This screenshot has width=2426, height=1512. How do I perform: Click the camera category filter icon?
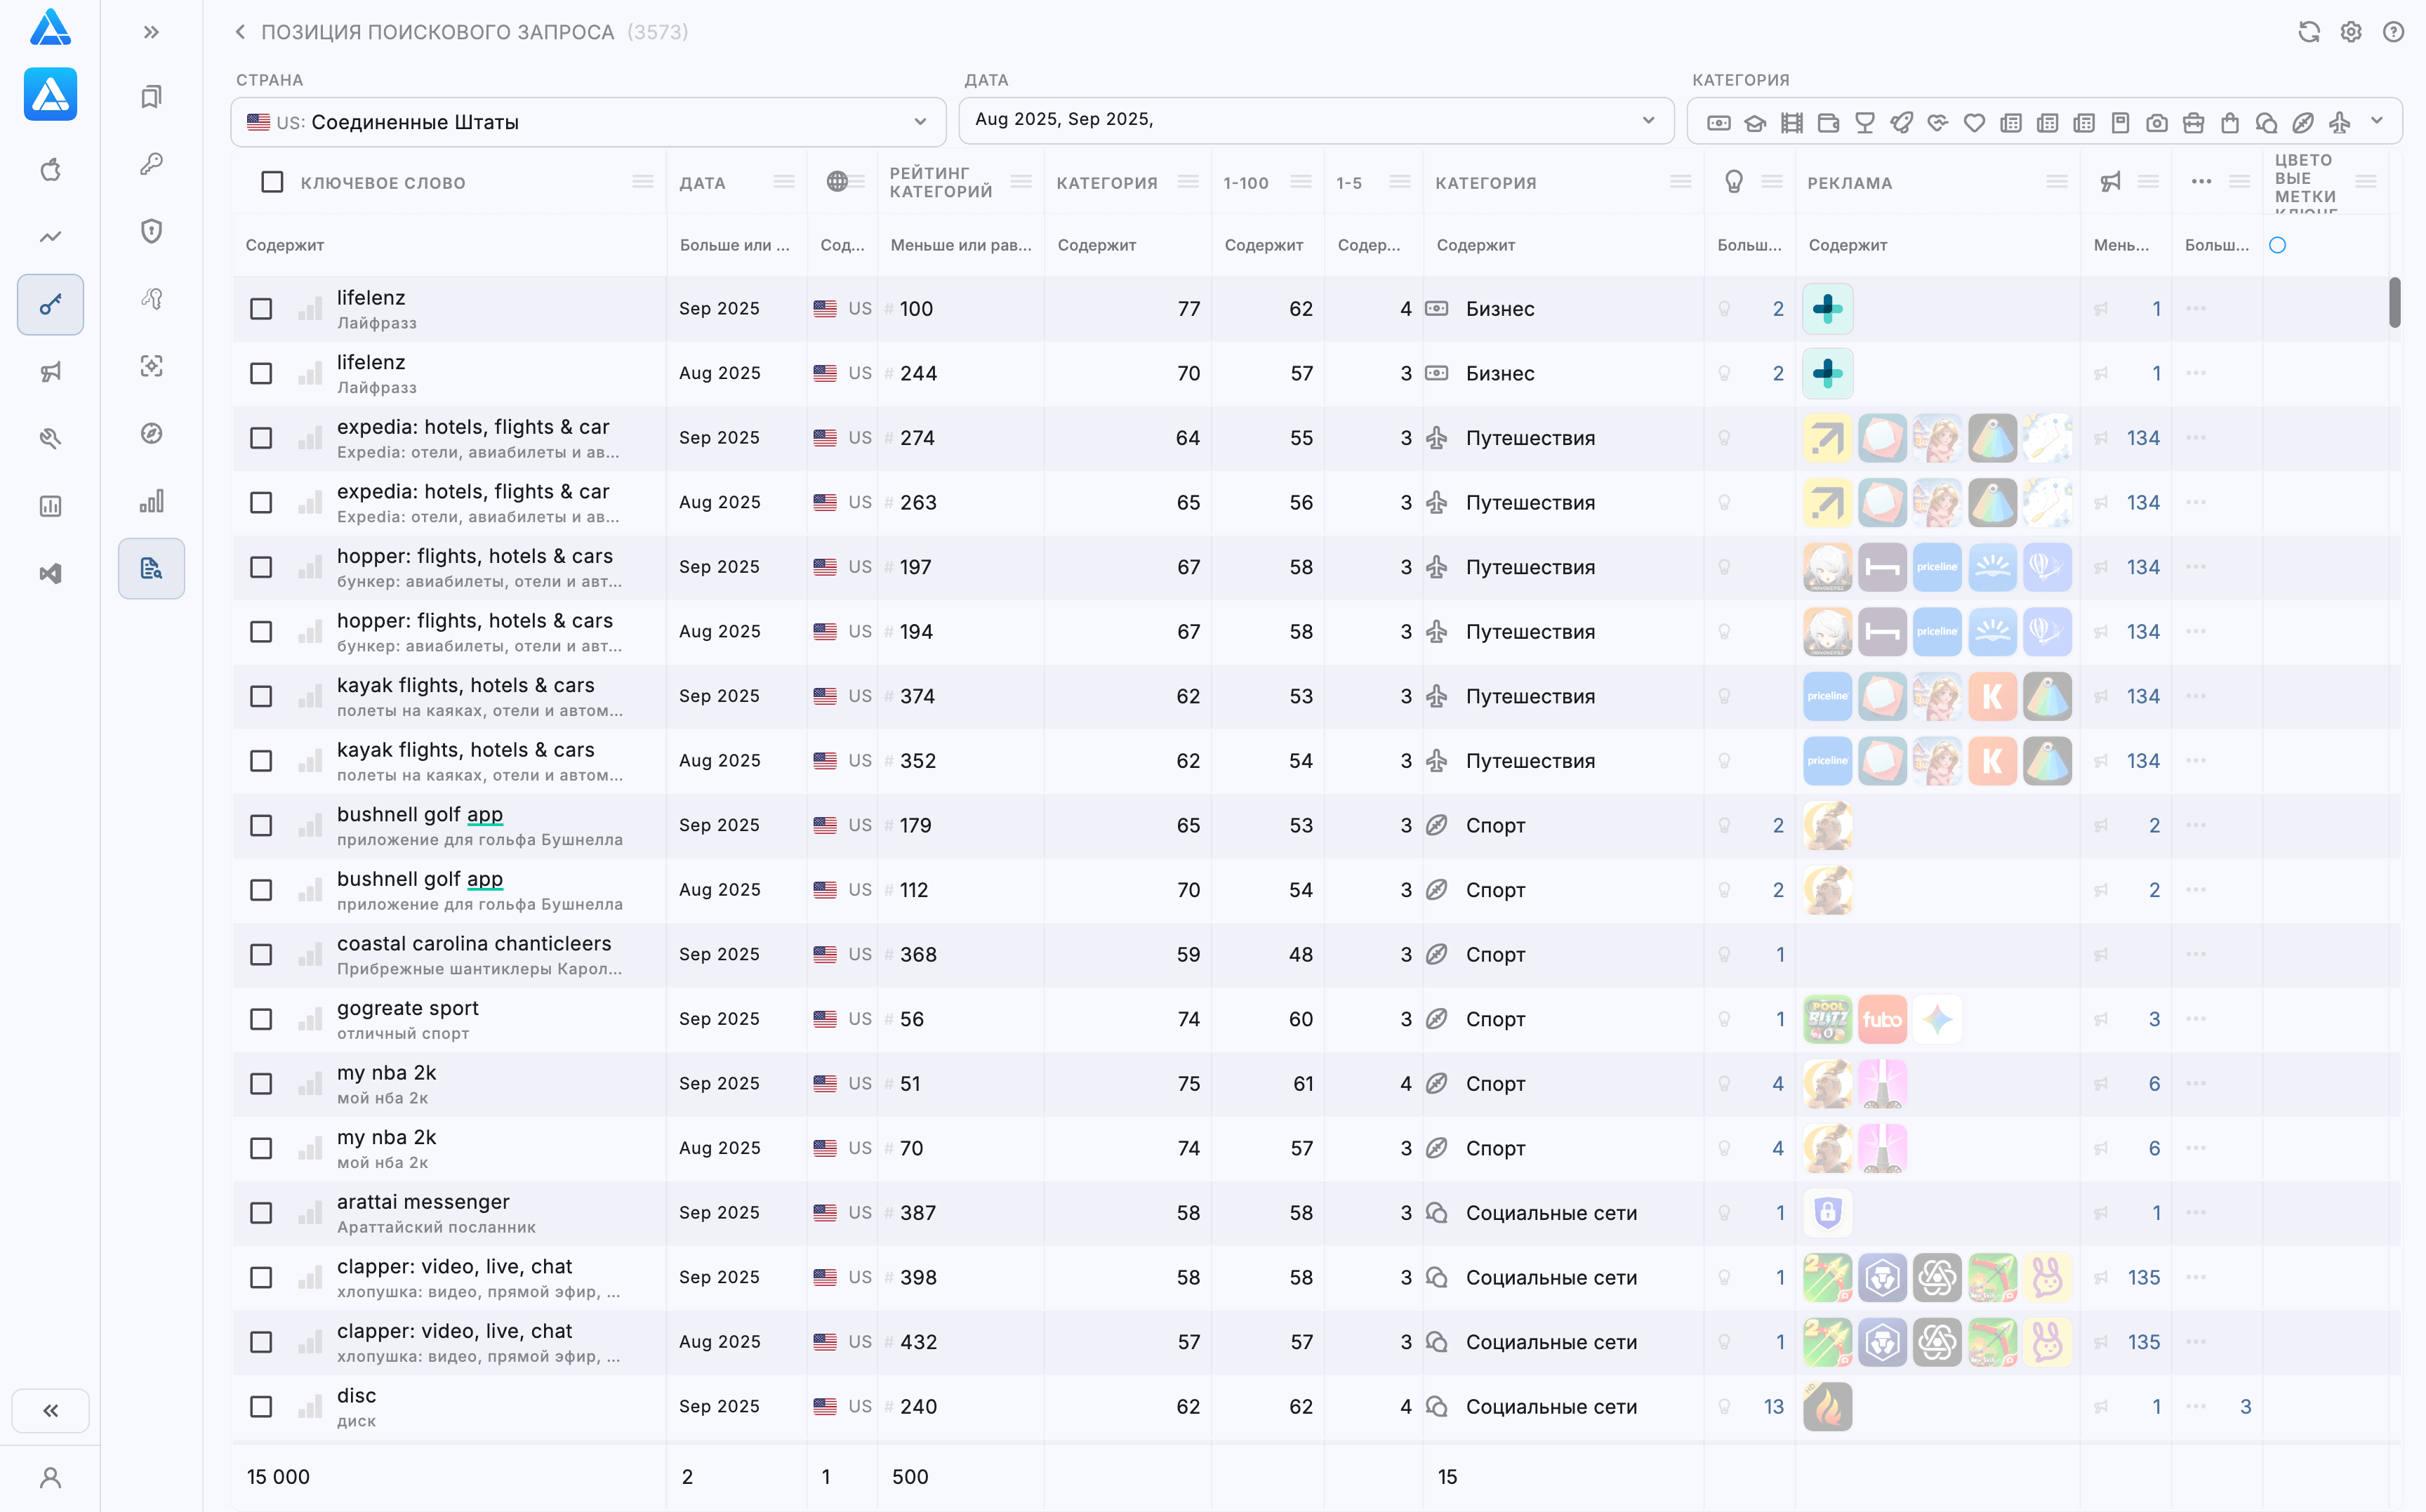click(2157, 123)
